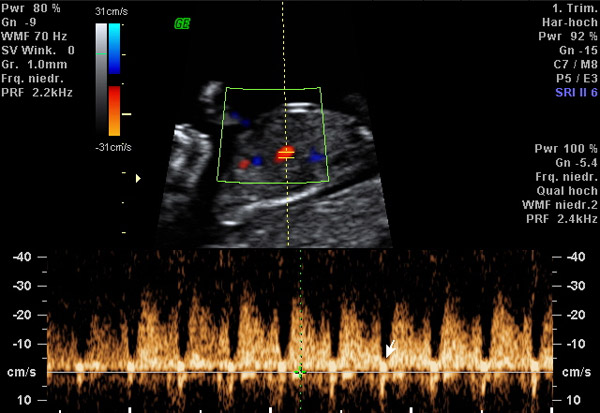Click the yellow baseline tick on the color scale
Image resolution: width=600 pixels, height=413 pixels.
point(127,116)
